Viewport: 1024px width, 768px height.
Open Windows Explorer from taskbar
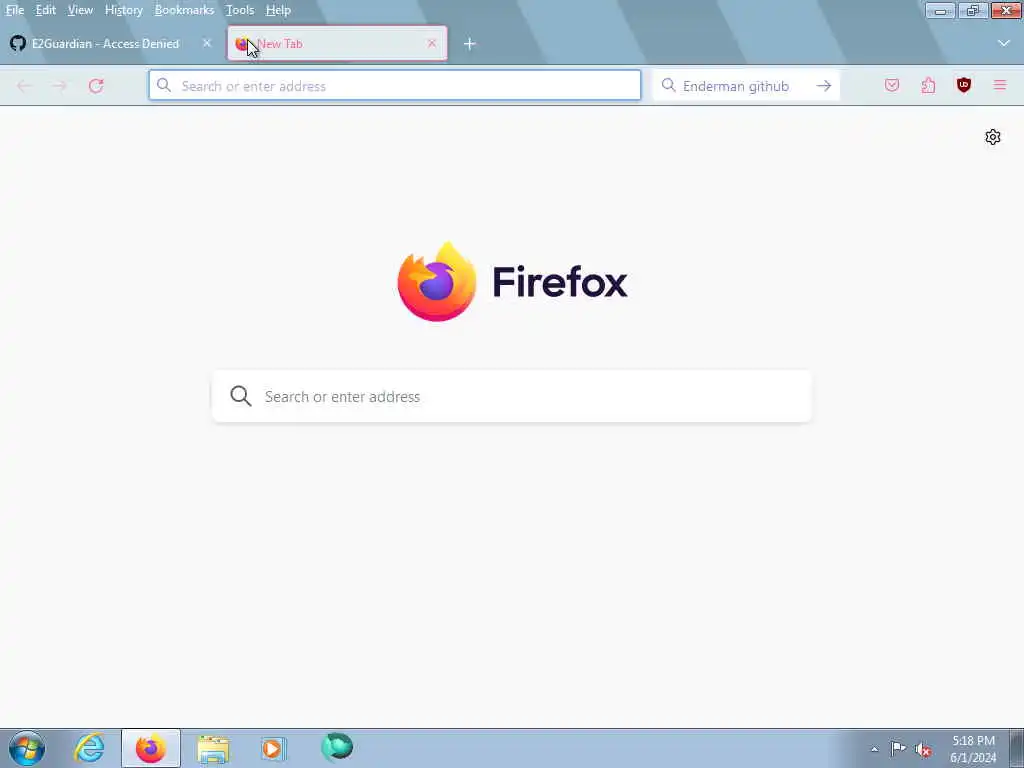coord(213,748)
